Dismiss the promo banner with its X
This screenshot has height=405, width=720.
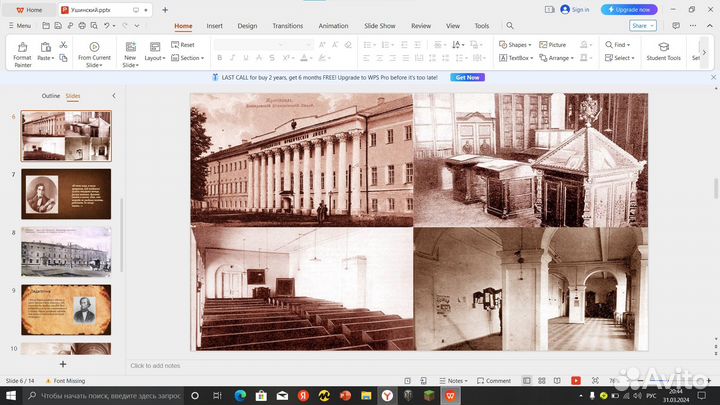(x=713, y=78)
